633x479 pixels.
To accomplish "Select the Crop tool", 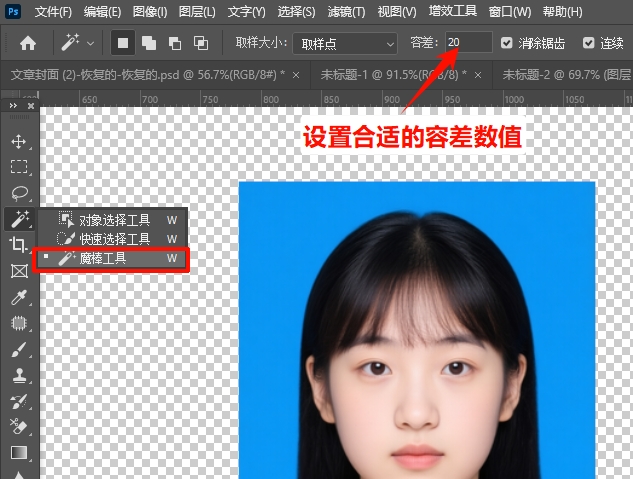I will click(19, 245).
